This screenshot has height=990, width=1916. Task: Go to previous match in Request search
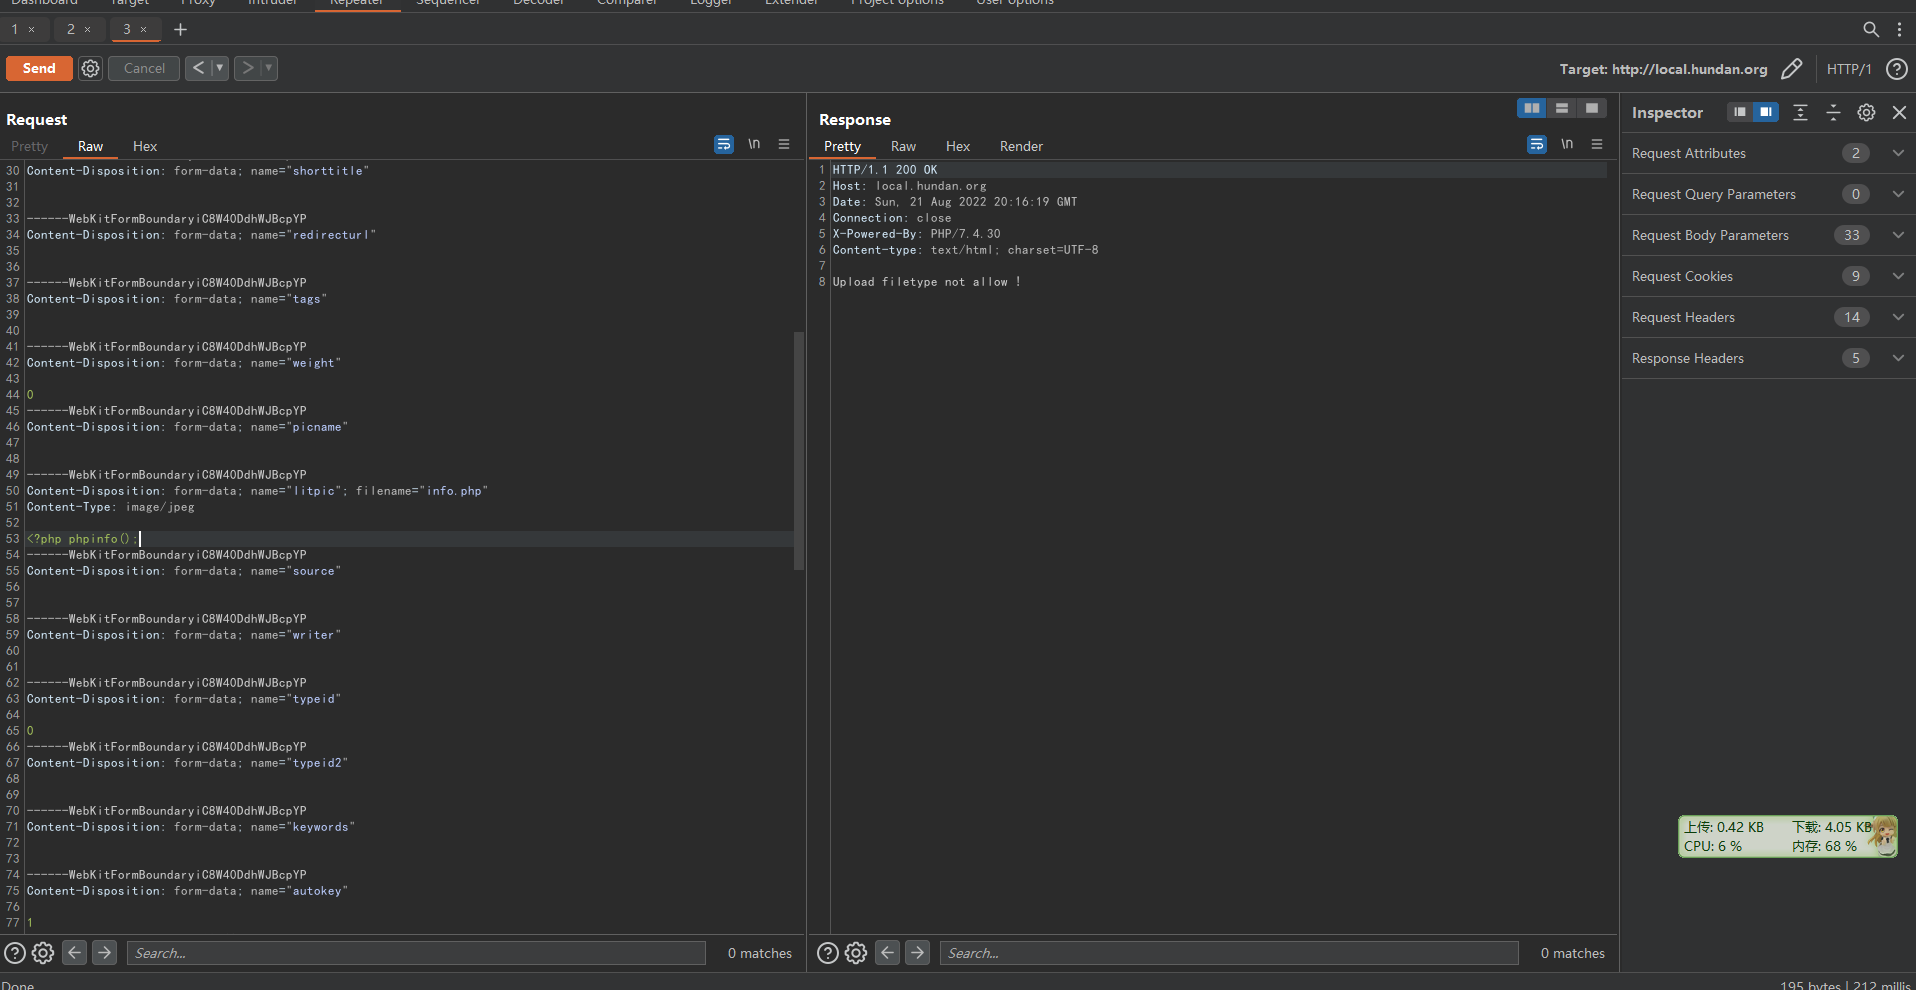[74, 953]
